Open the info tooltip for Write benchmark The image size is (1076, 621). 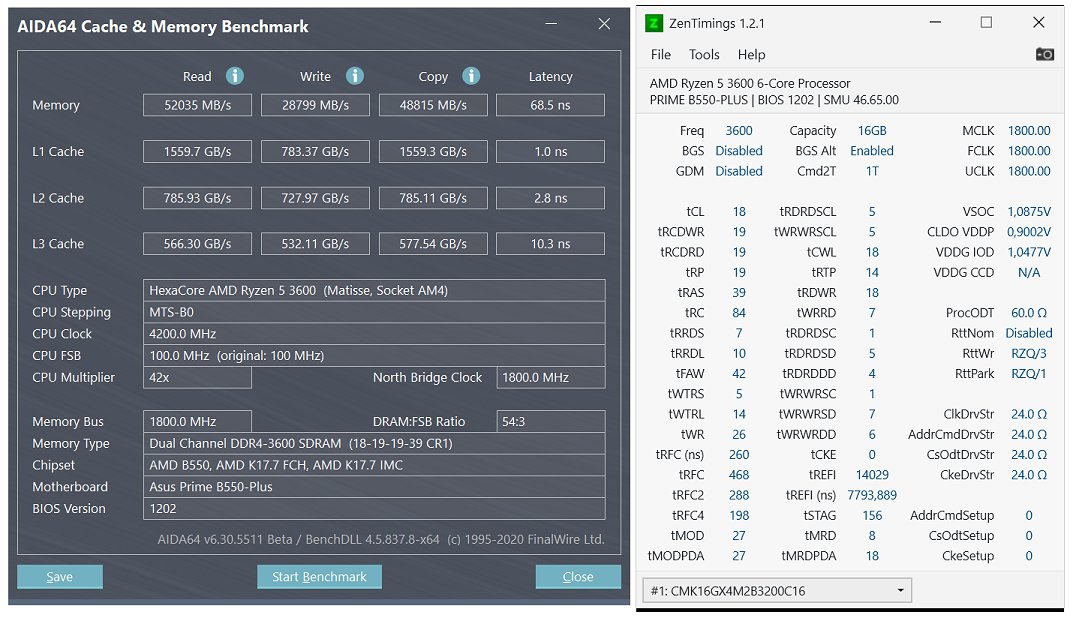click(353, 76)
